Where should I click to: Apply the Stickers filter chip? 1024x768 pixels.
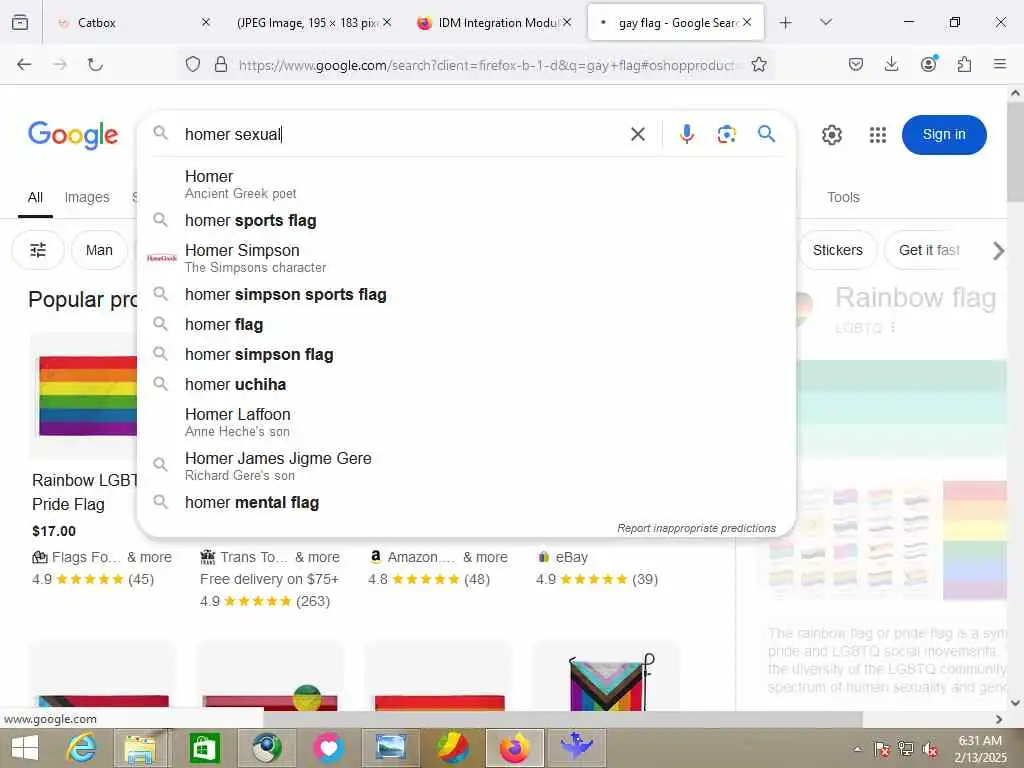click(837, 250)
